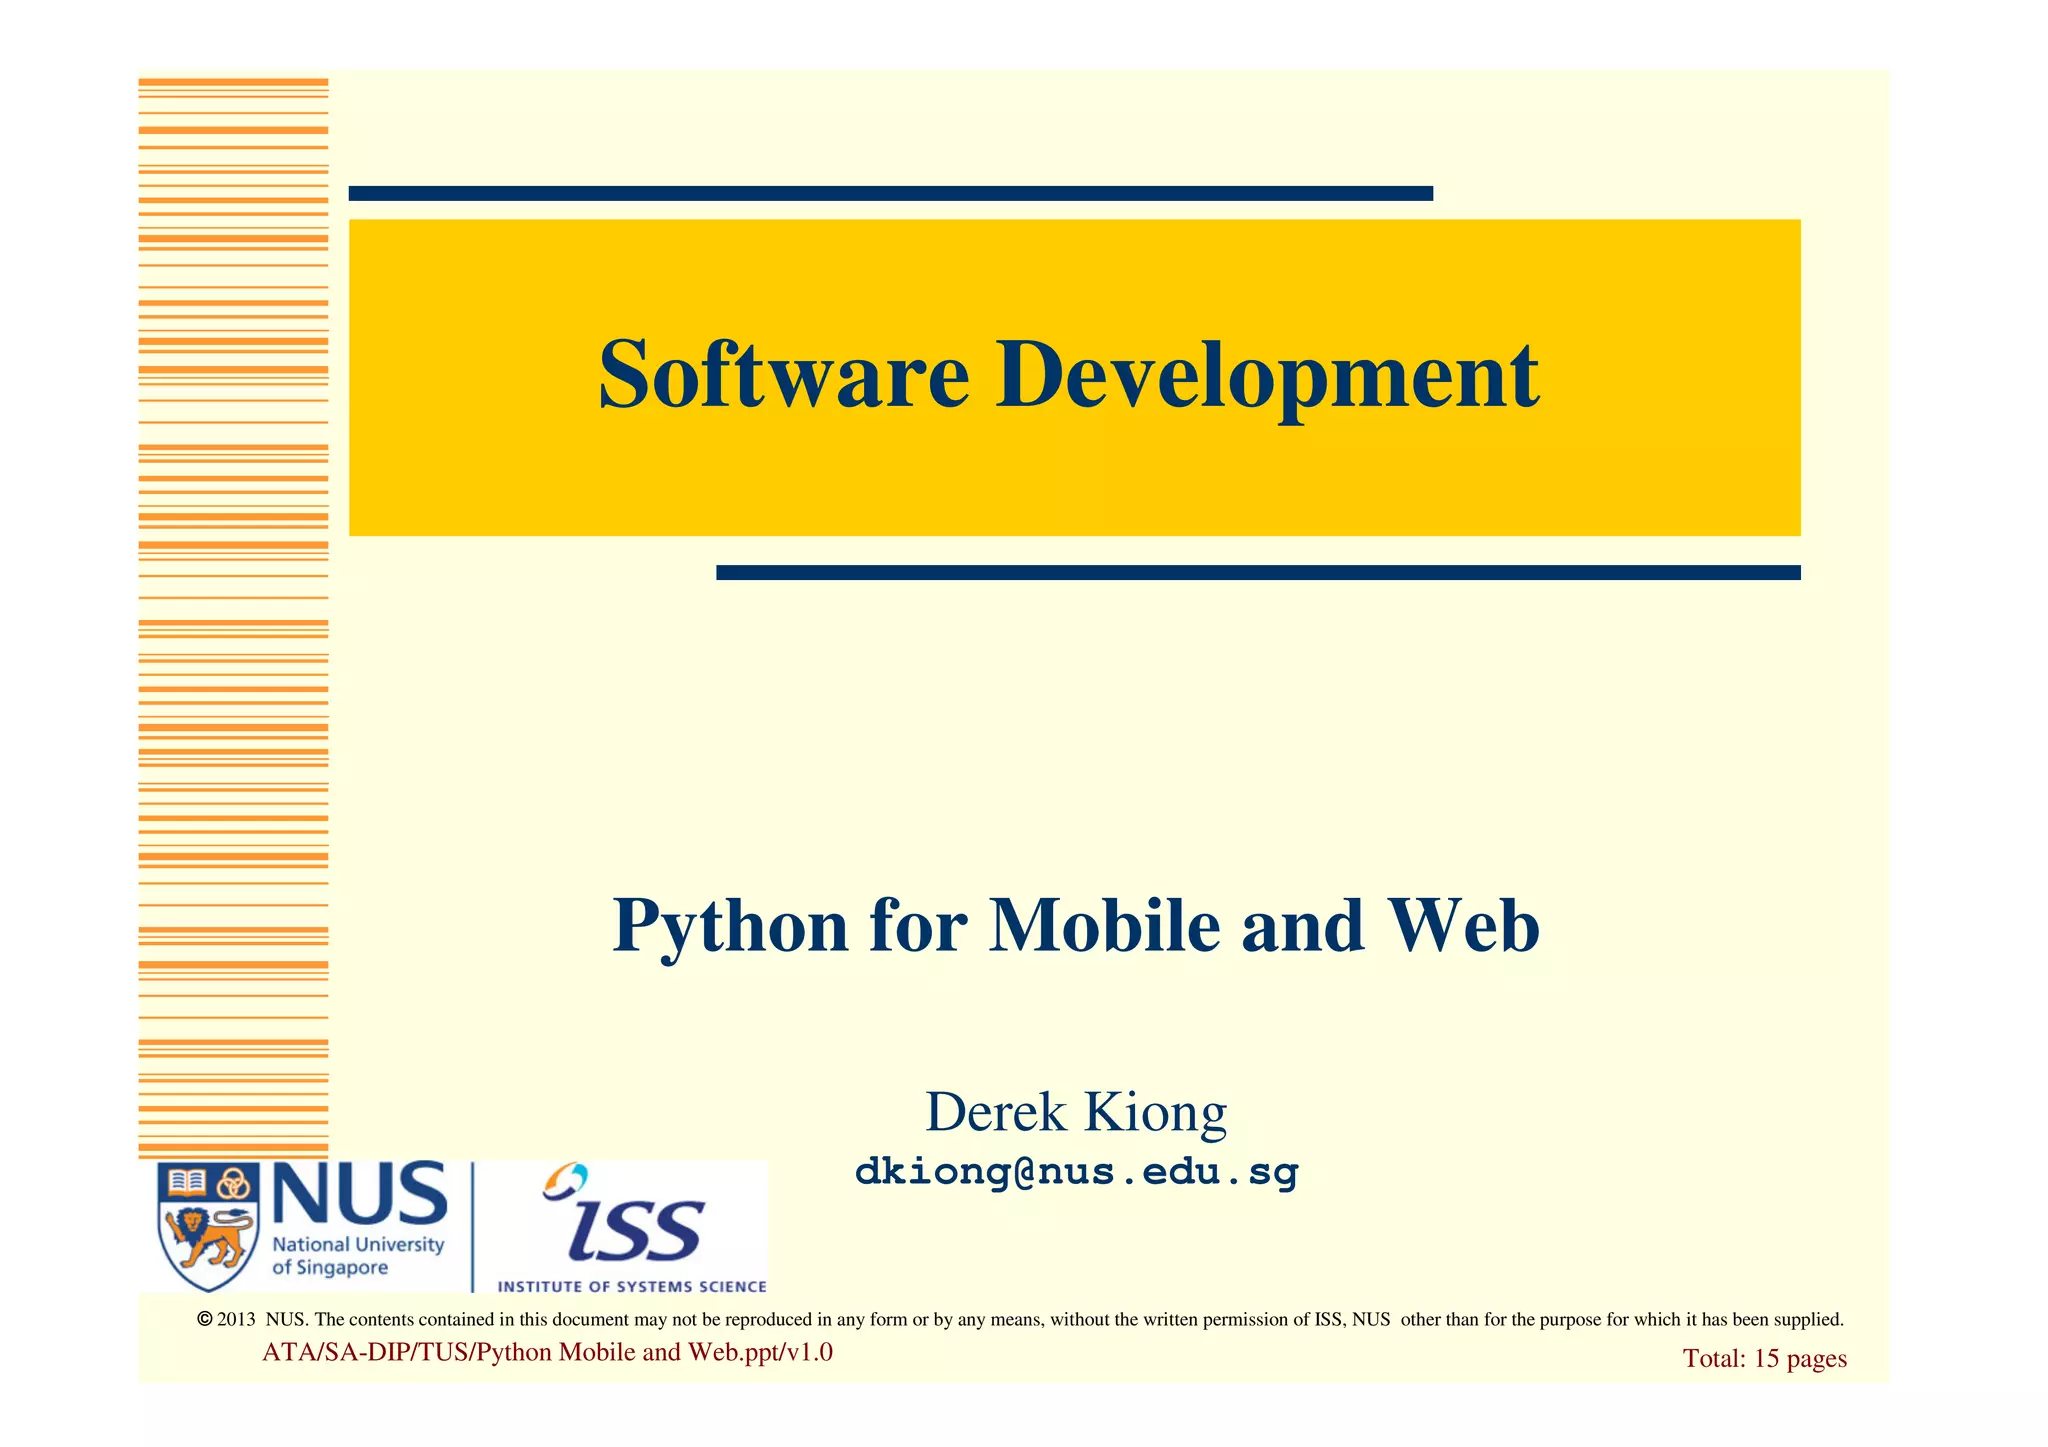
Task: Click the INSTITUTE OF SYSTEMS SCIENCE caption
Action: click(632, 1287)
